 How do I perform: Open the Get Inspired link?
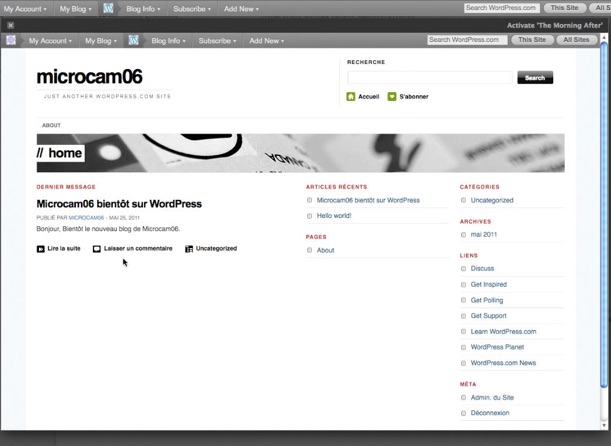tap(489, 284)
